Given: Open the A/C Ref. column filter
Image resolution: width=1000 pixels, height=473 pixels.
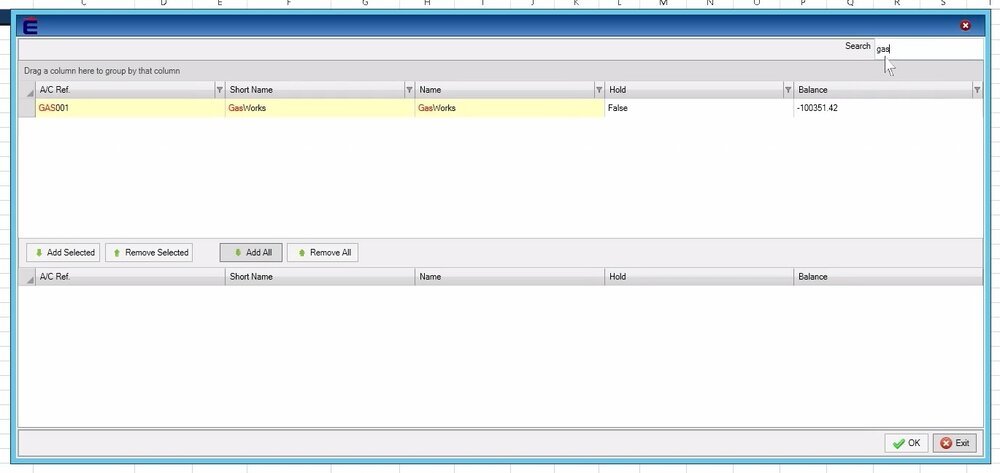Looking at the screenshot, I should 219,90.
